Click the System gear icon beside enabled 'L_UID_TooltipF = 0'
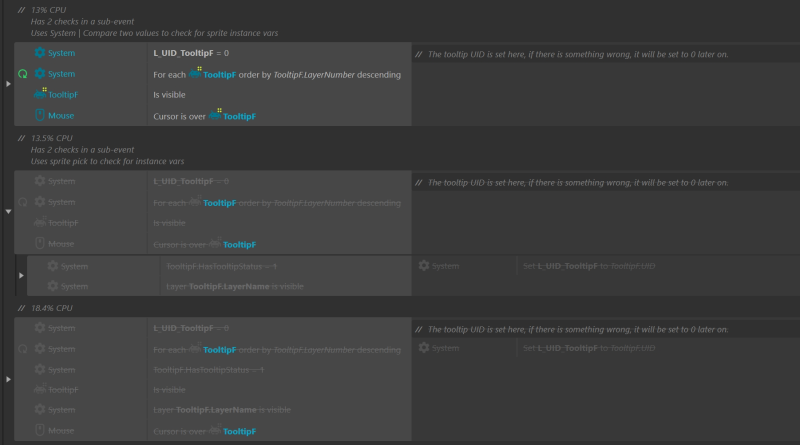This screenshot has height=445, width=800. pos(40,52)
